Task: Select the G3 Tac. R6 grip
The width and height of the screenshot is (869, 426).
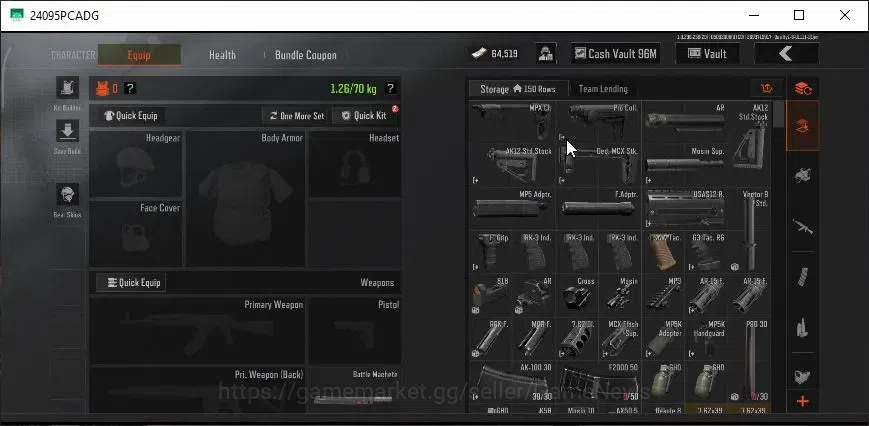Action: pyautogui.click(x=707, y=252)
